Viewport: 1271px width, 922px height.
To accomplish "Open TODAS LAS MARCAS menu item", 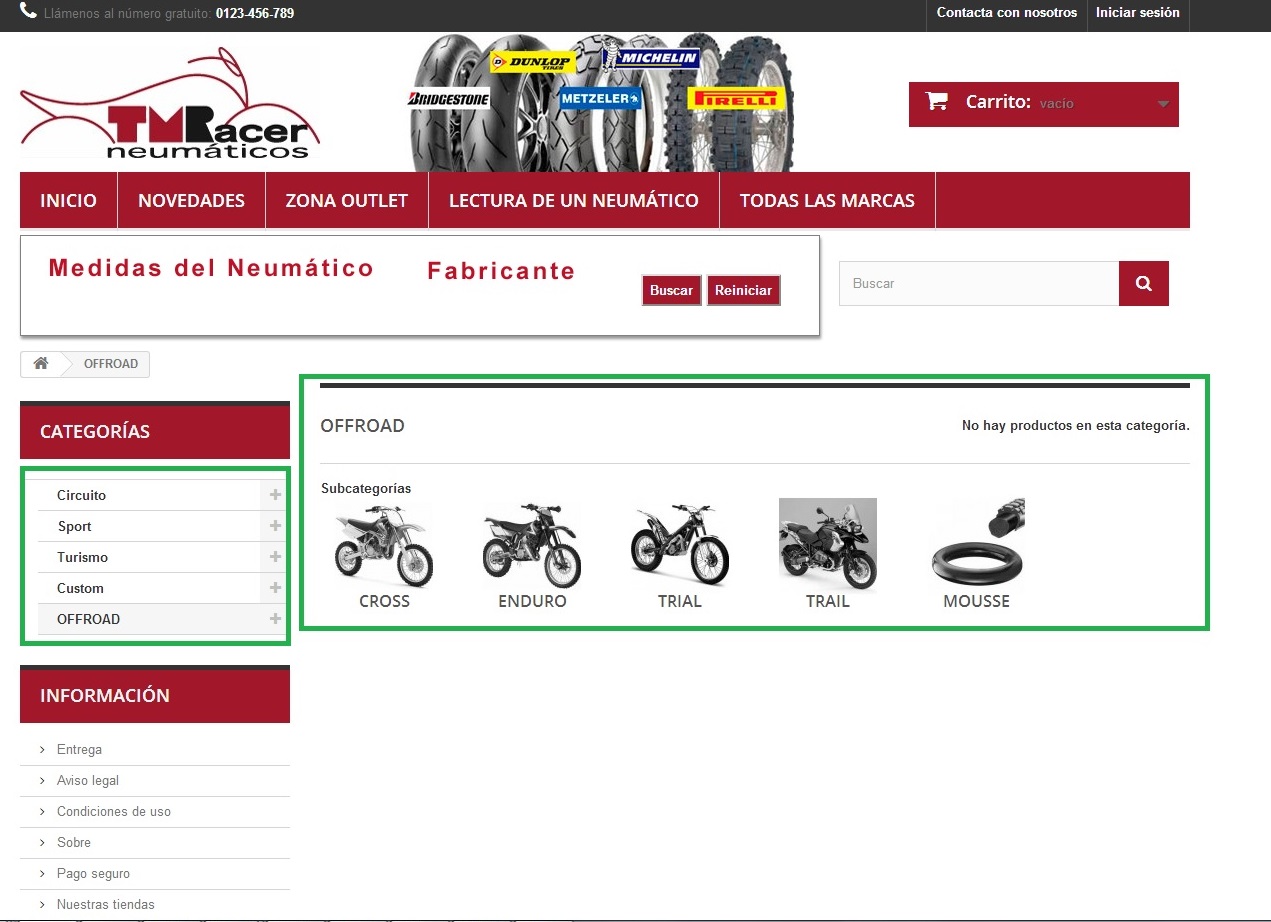I will coord(827,200).
